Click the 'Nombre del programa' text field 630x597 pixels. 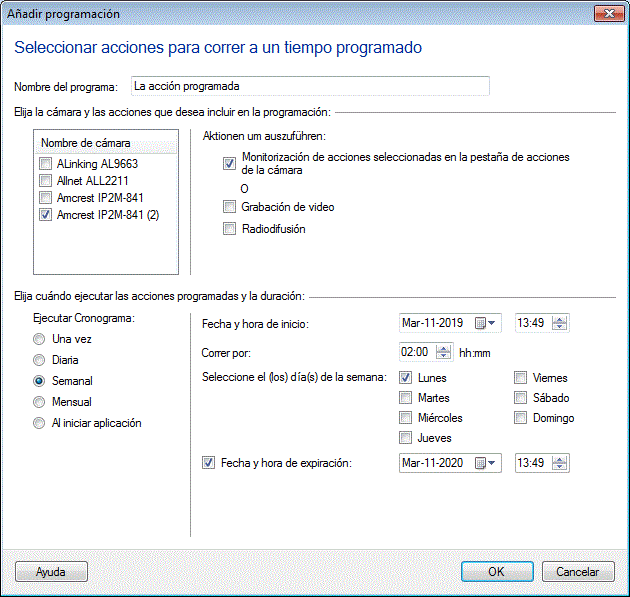[310, 86]
